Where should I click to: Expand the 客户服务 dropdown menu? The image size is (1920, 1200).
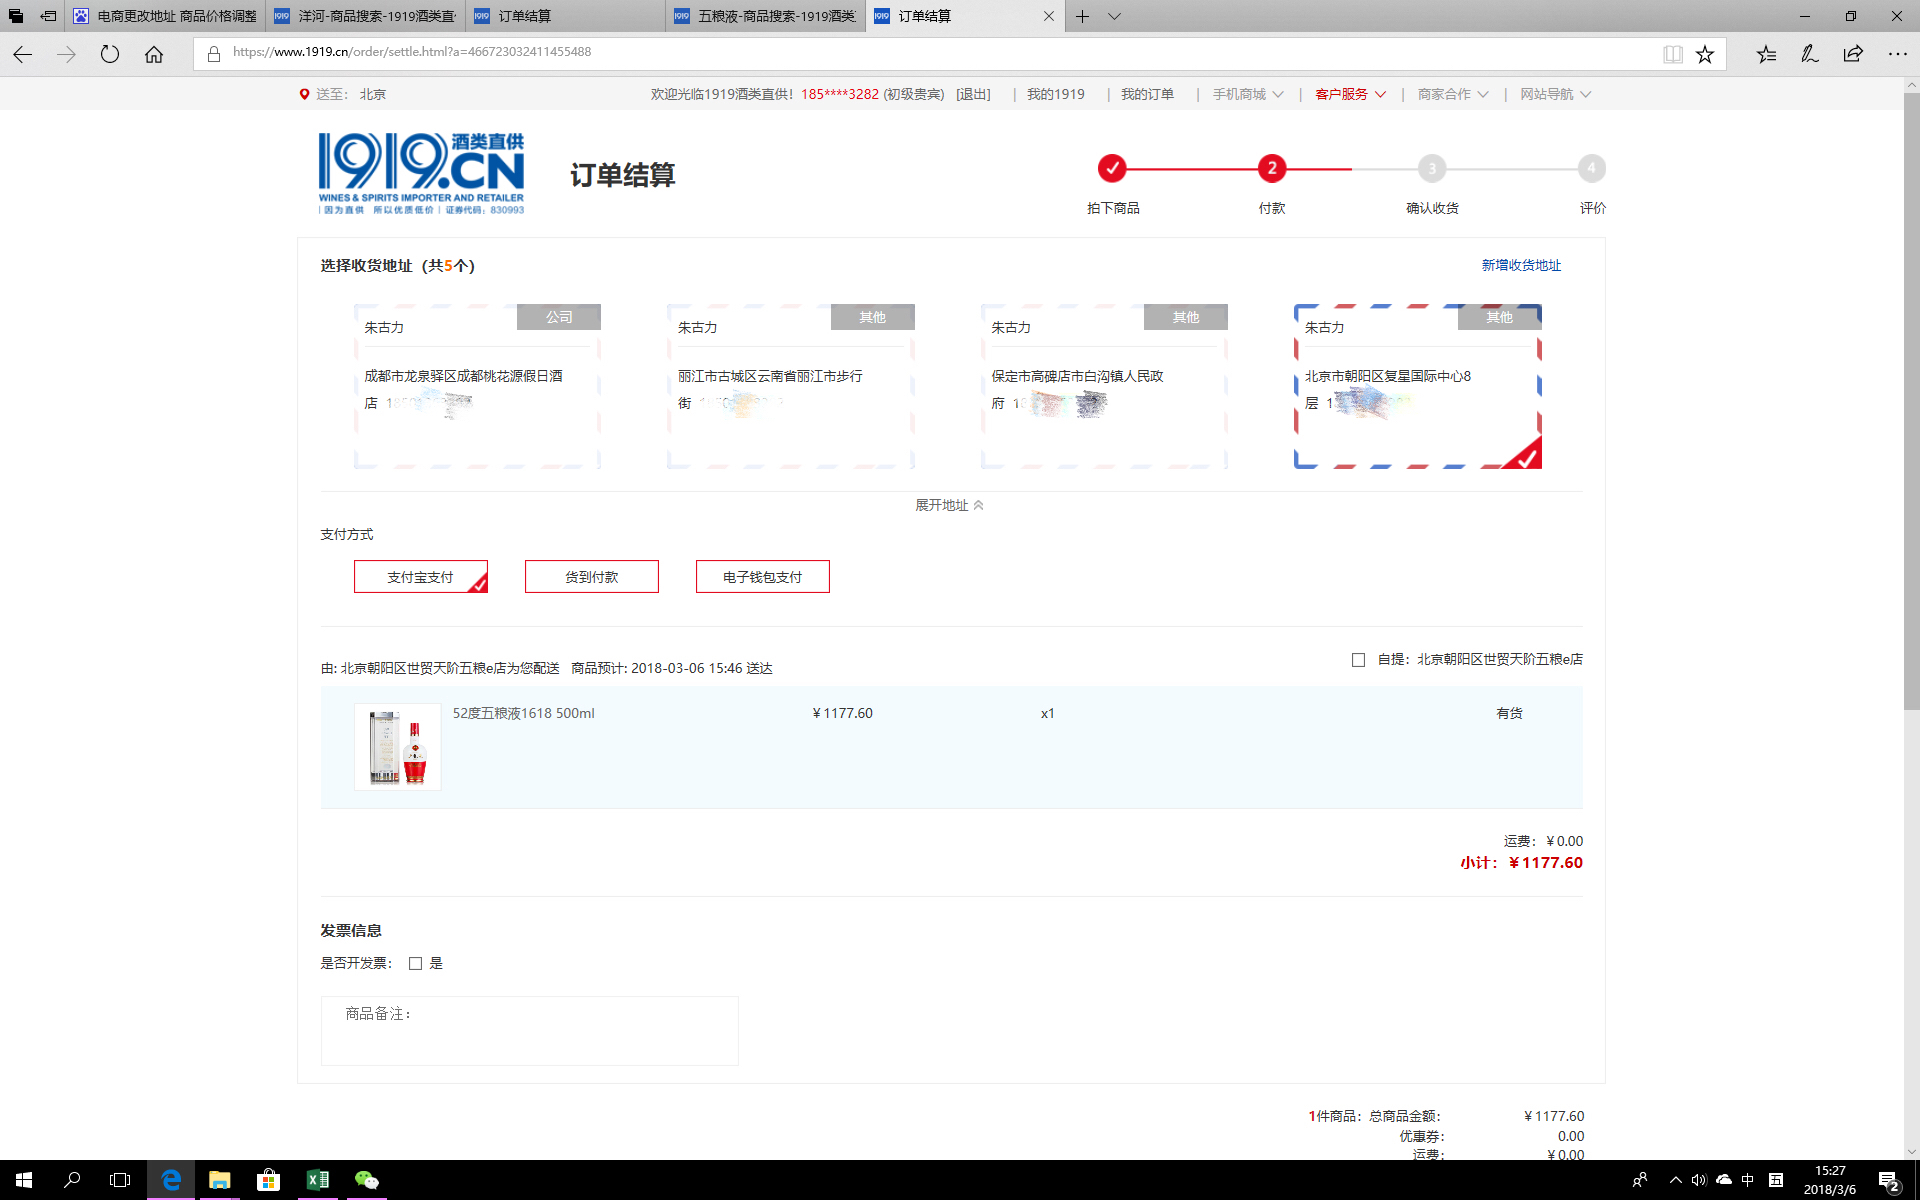1350,94
